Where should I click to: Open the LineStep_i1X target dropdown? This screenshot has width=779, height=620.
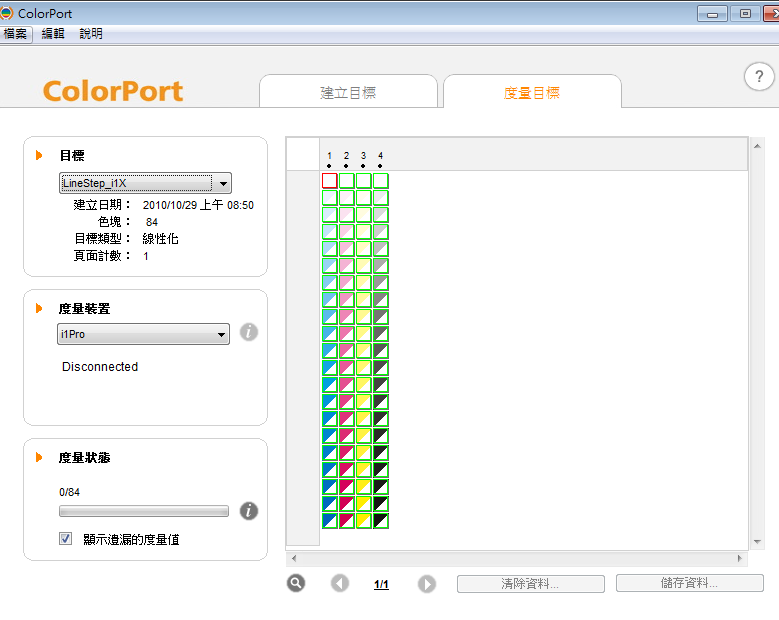[145, 183]
